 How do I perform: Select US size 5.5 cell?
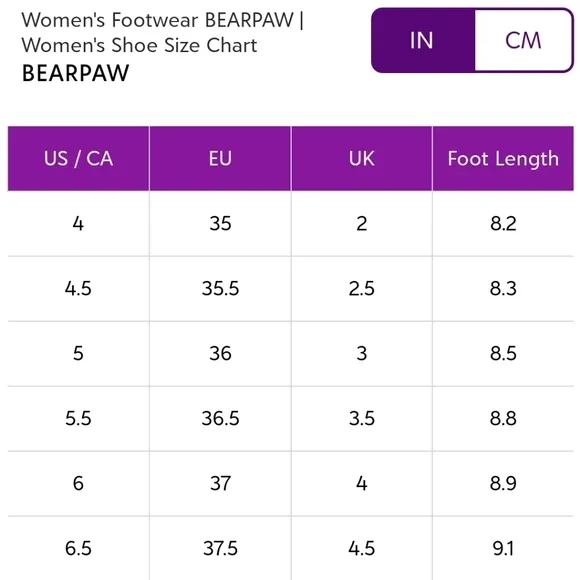tap(78, 419)
